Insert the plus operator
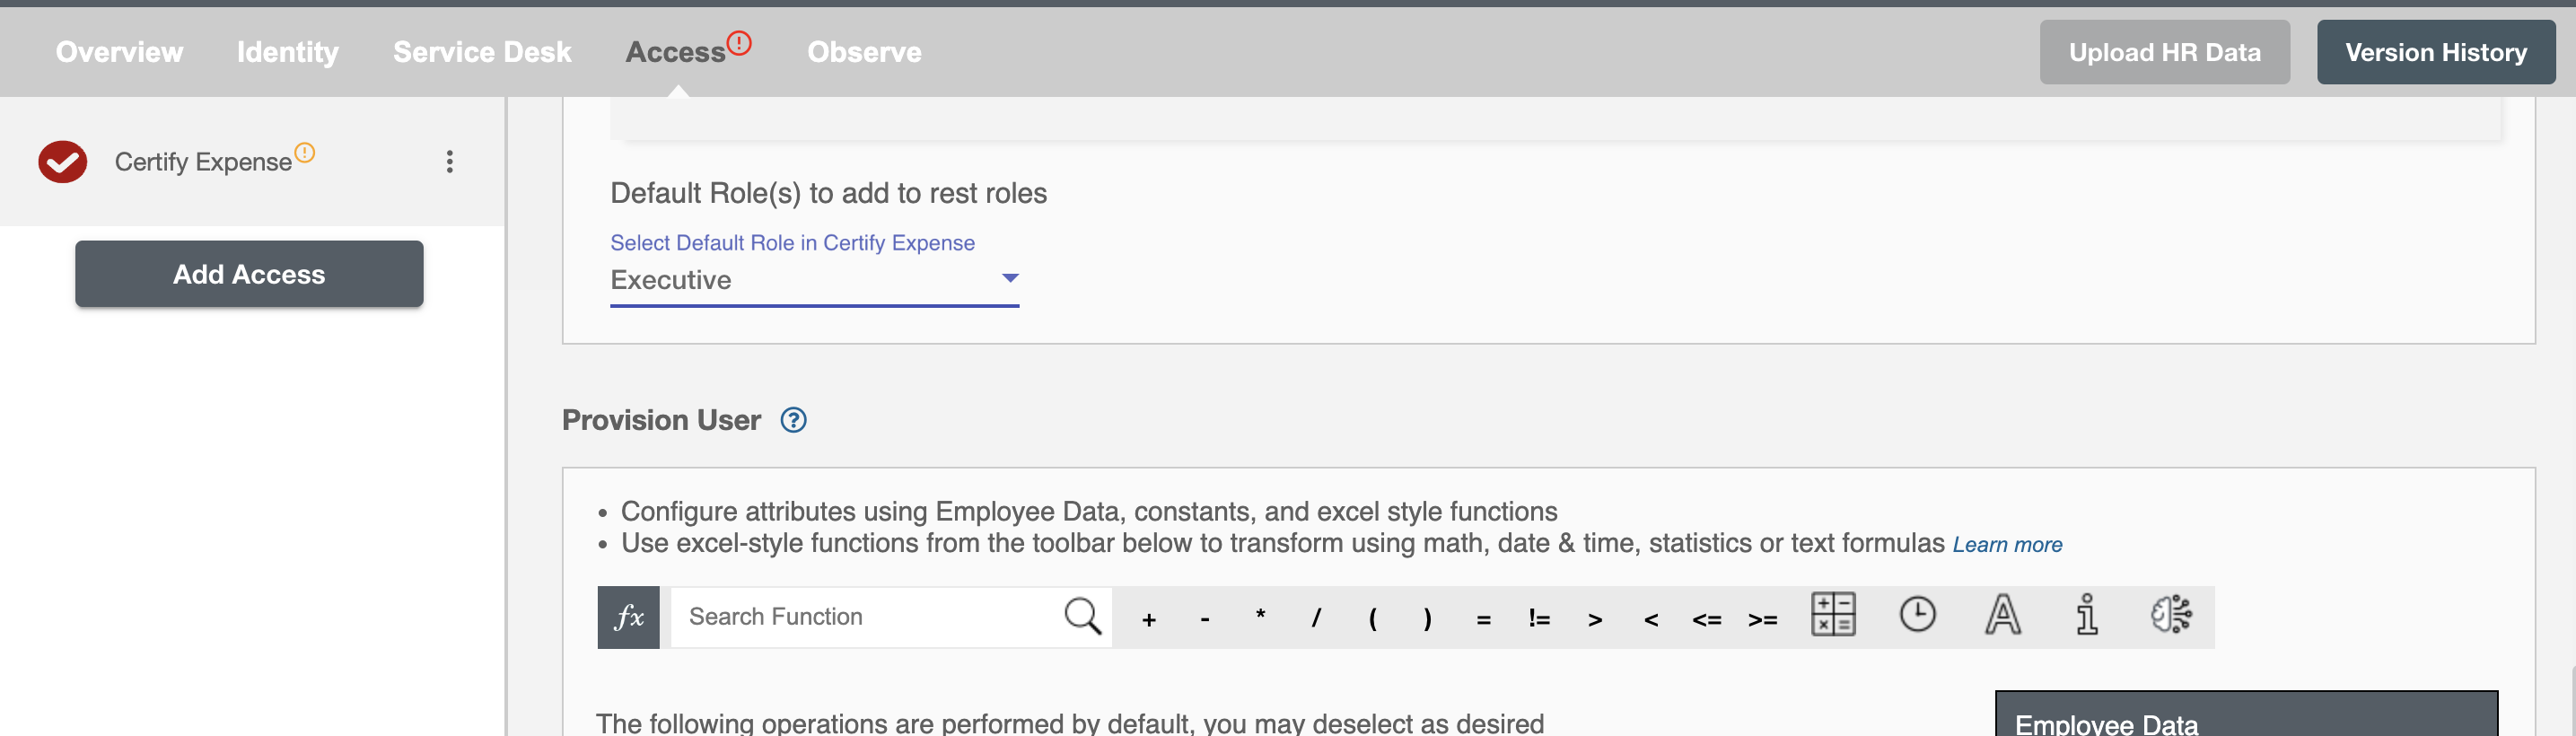 pyautogui.click(x=1149, y=620)
